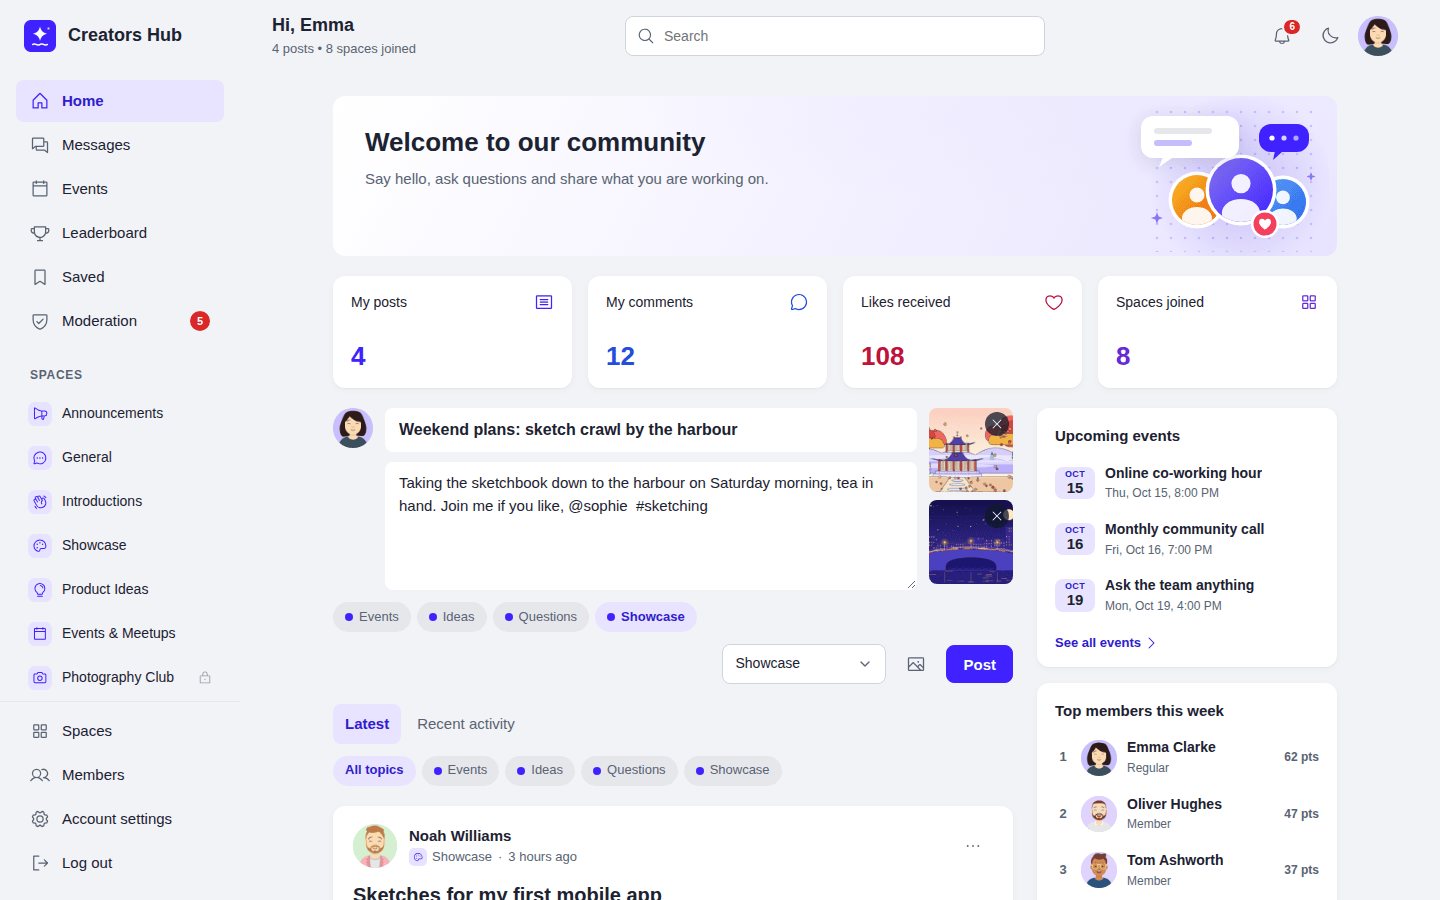Image resolution: width=1440 pixels, height=900 pixels.
Task: Open Saved items
Action: (x=120, y=277)
